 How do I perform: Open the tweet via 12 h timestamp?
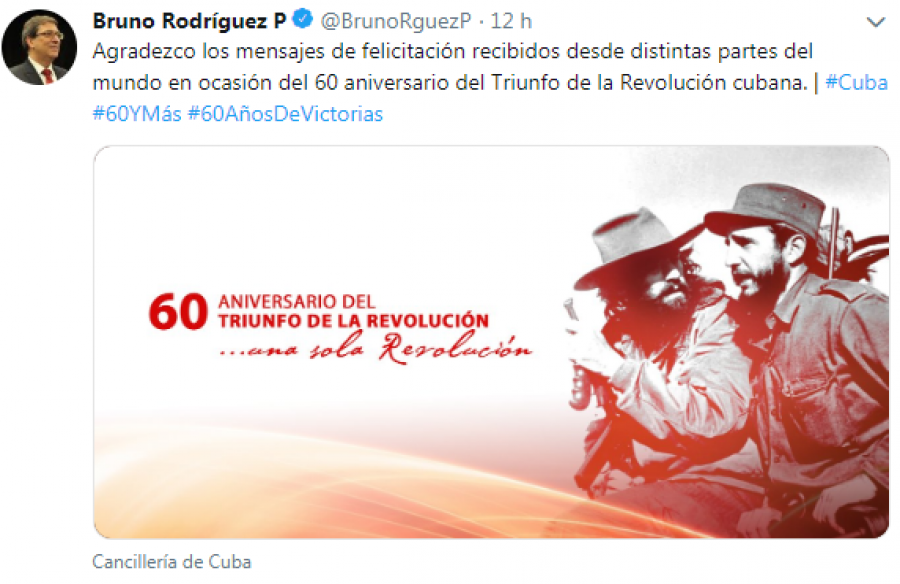pos(511,21)
